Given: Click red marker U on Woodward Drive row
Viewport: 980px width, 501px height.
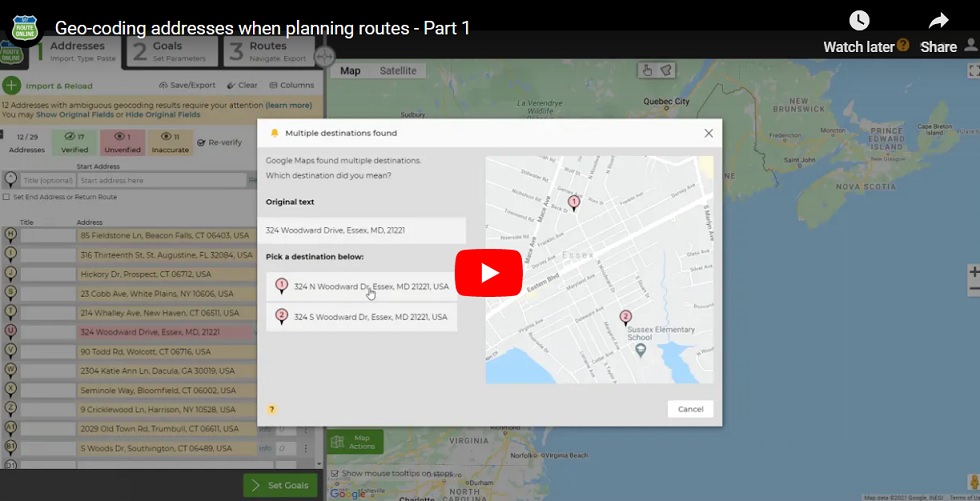Looking at the screenshot, I should click(10, 332).
